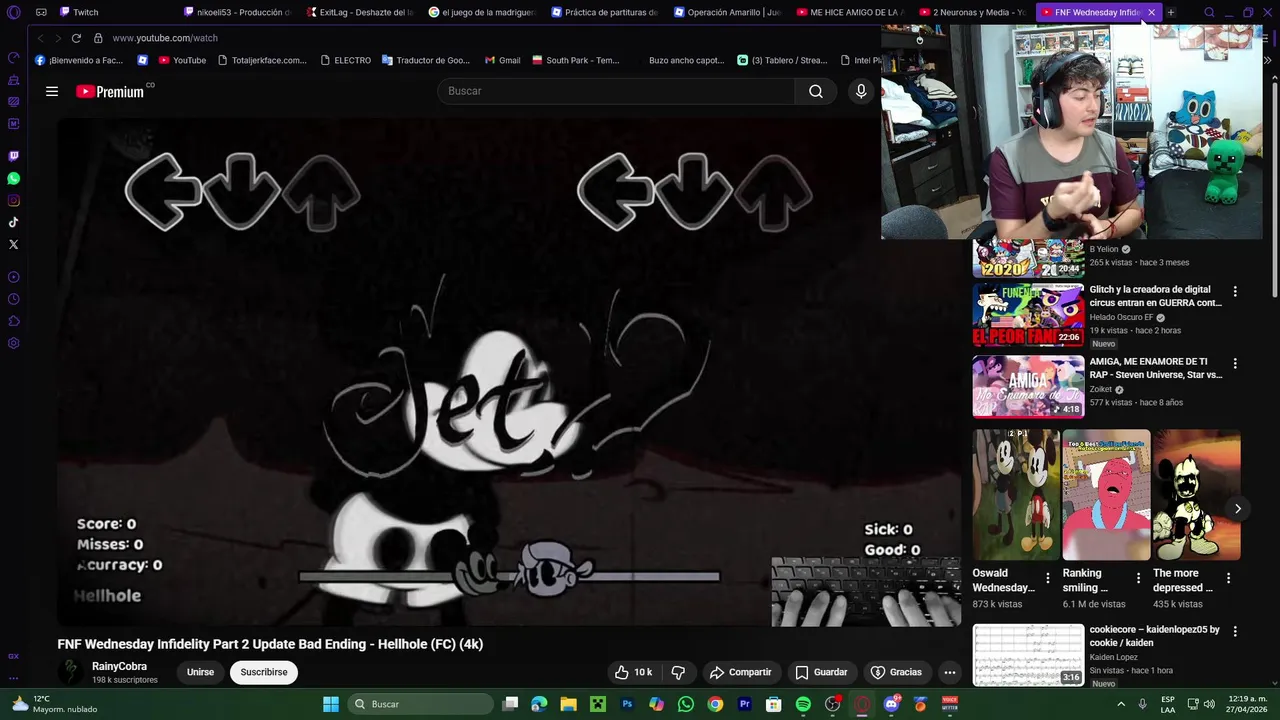Image resolution: width=1280 pixels, height=720 pixels.
Task: Click the Opera GX logo menu
Action: pyautogui.click(x=13, y=12)
